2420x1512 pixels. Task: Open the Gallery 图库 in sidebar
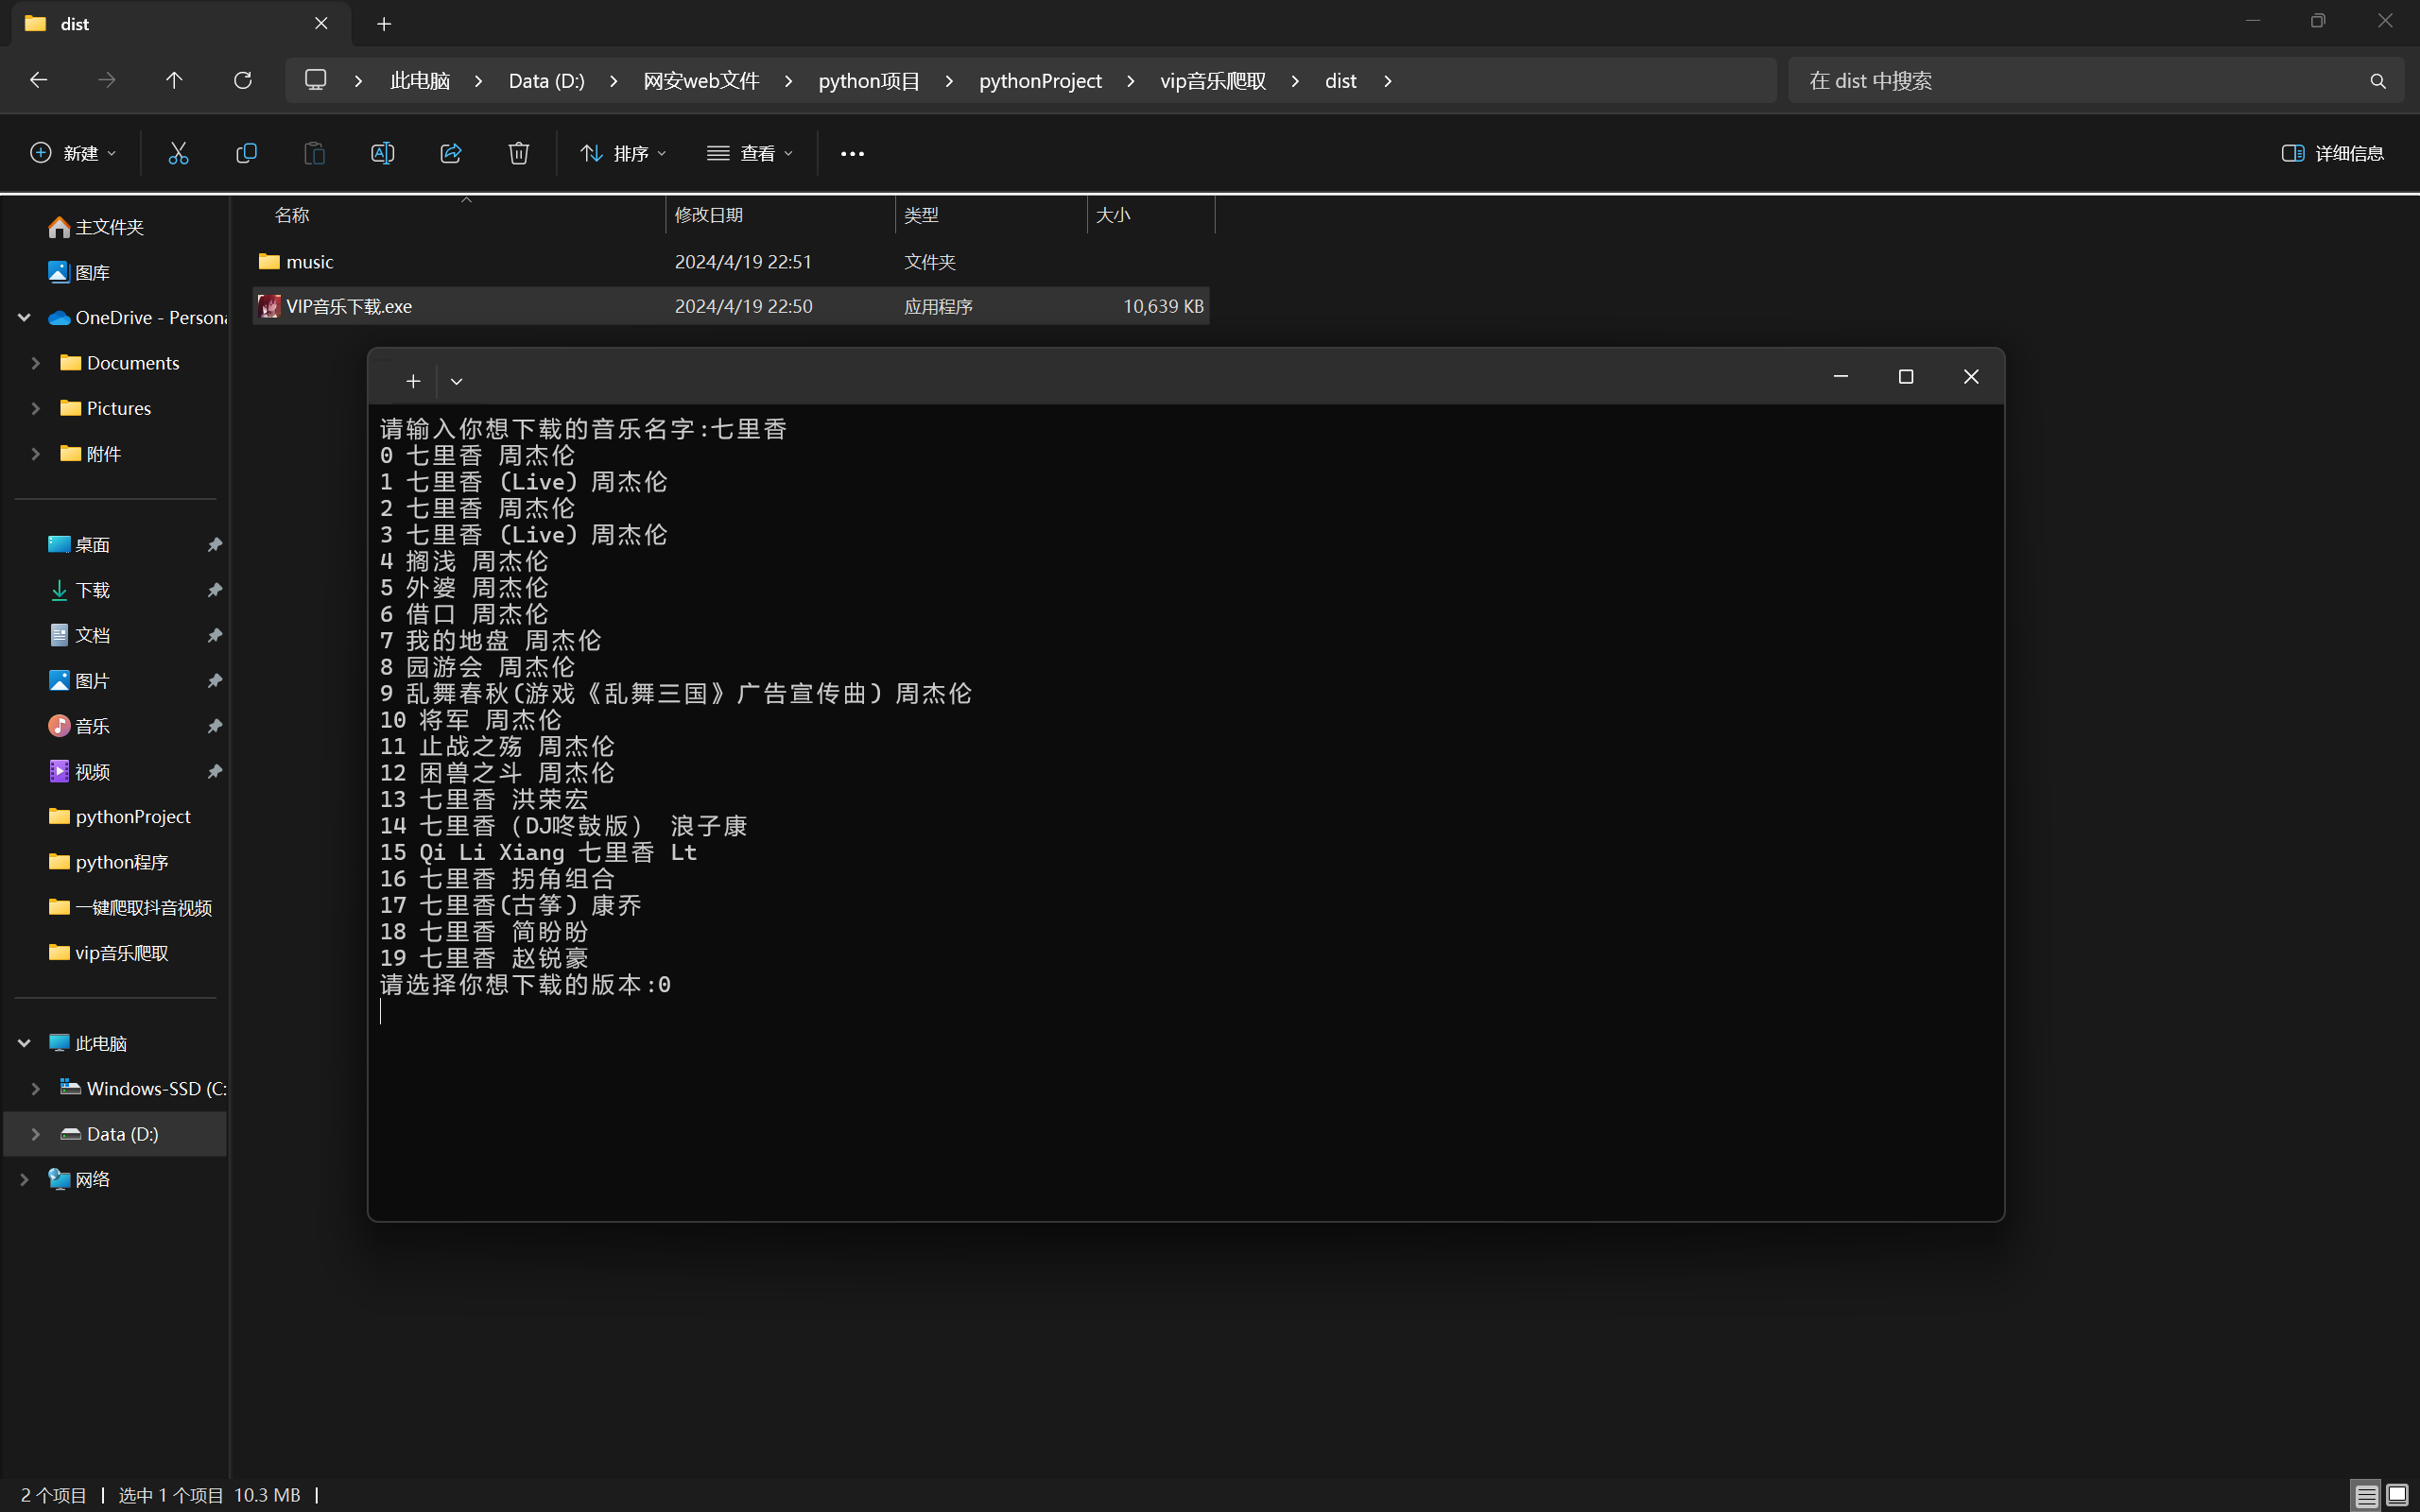tap(79, 272)
